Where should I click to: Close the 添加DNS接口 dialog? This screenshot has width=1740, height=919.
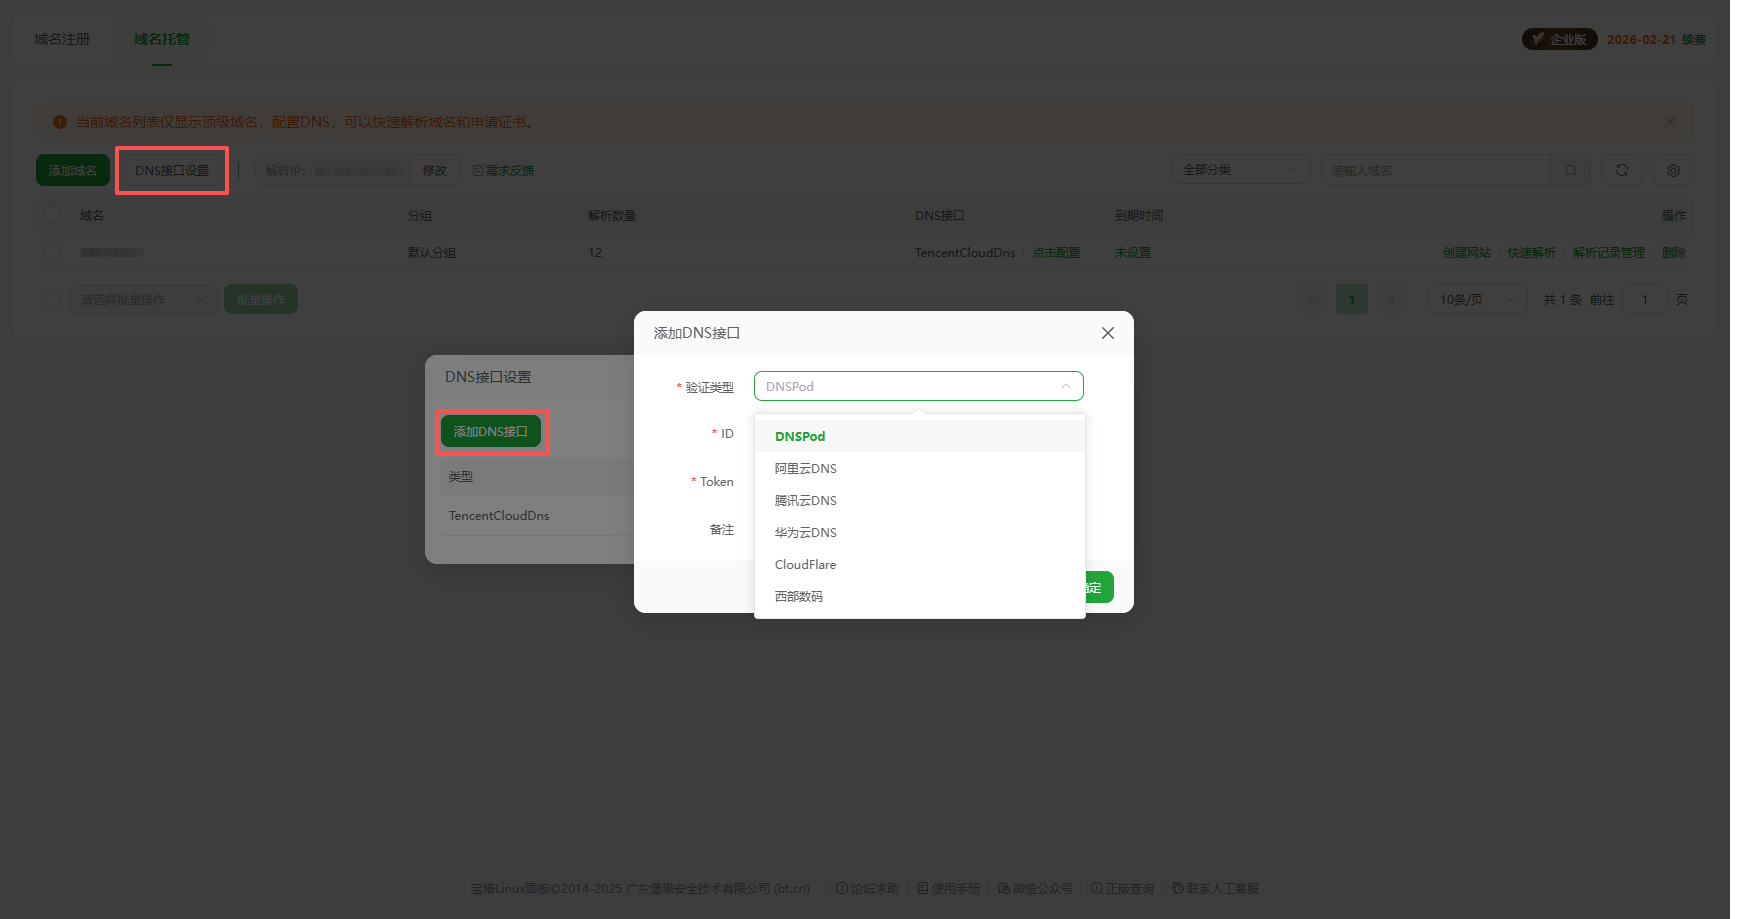(x=1107, y=333)
